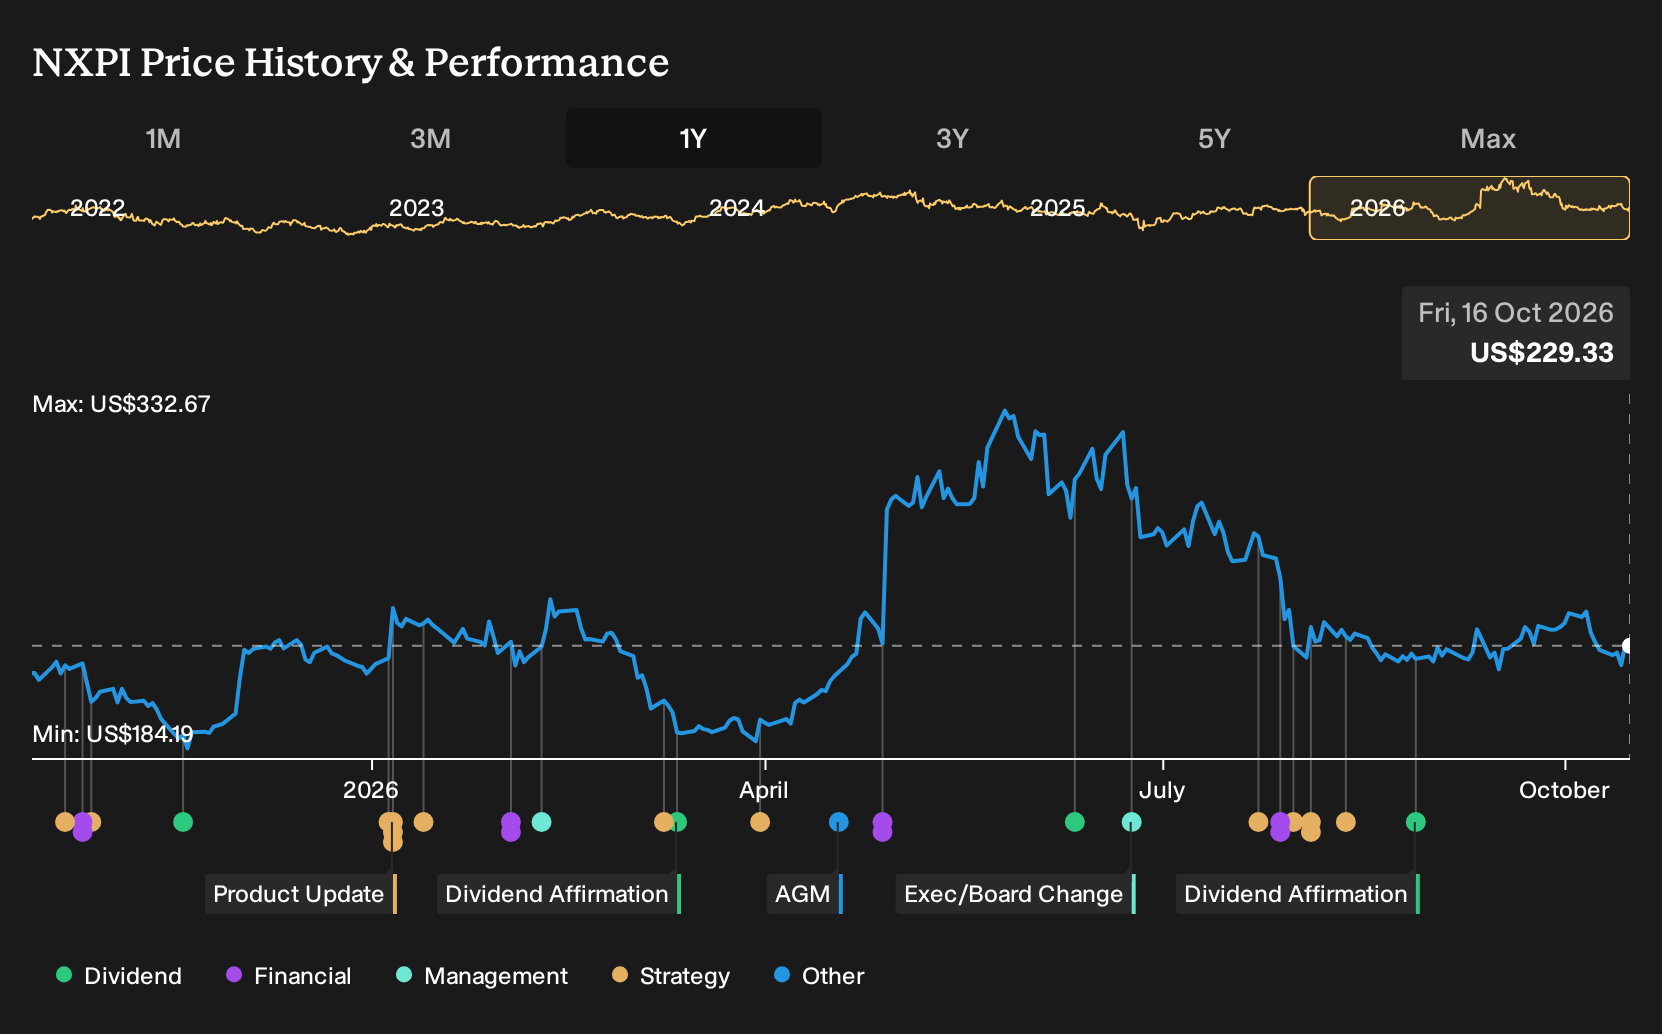Open the 3Y time range tab
1662x1034 pixels.
coord(952,138)
